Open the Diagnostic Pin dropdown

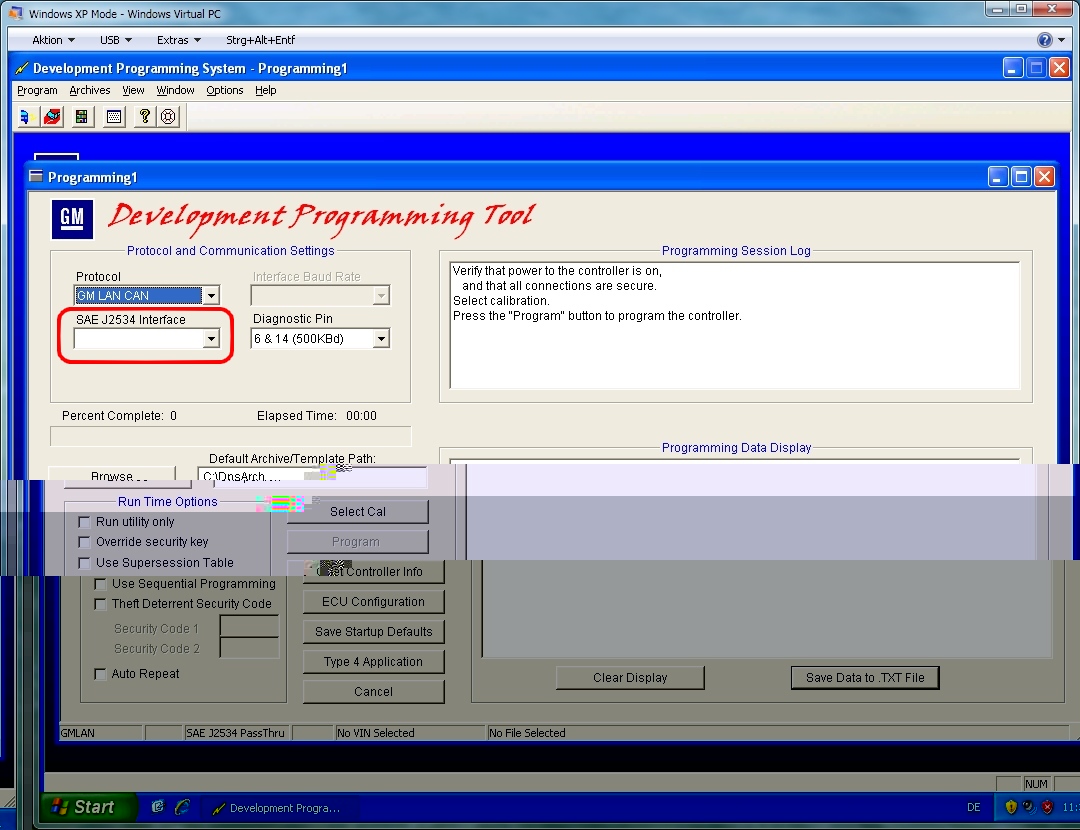pos(381,338)
